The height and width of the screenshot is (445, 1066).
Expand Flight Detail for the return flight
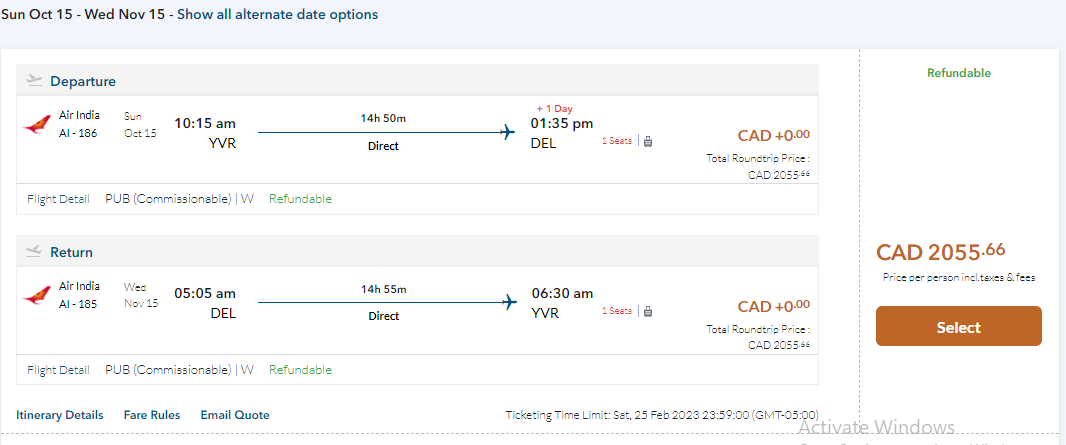click(58, 370)
